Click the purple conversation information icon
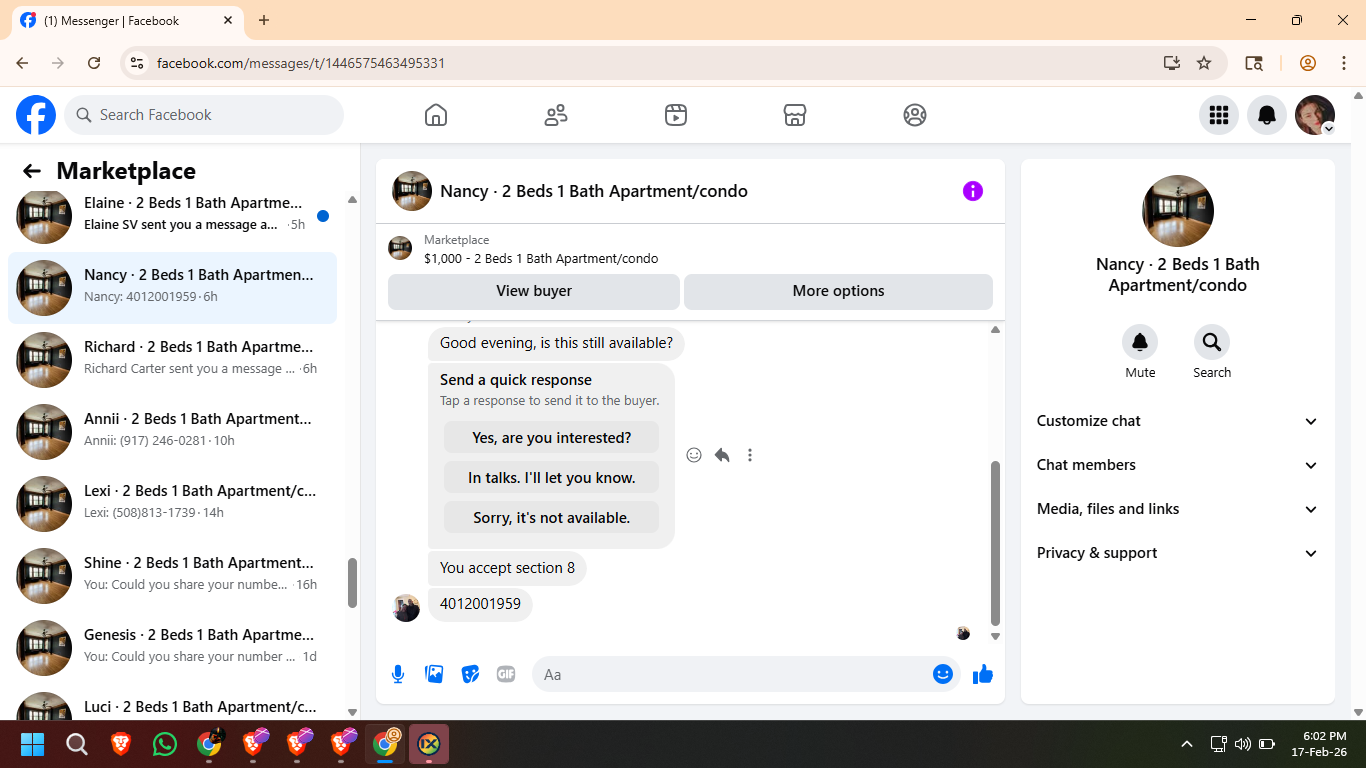The width and height of the screenshot is (1366, 768). 973,191
